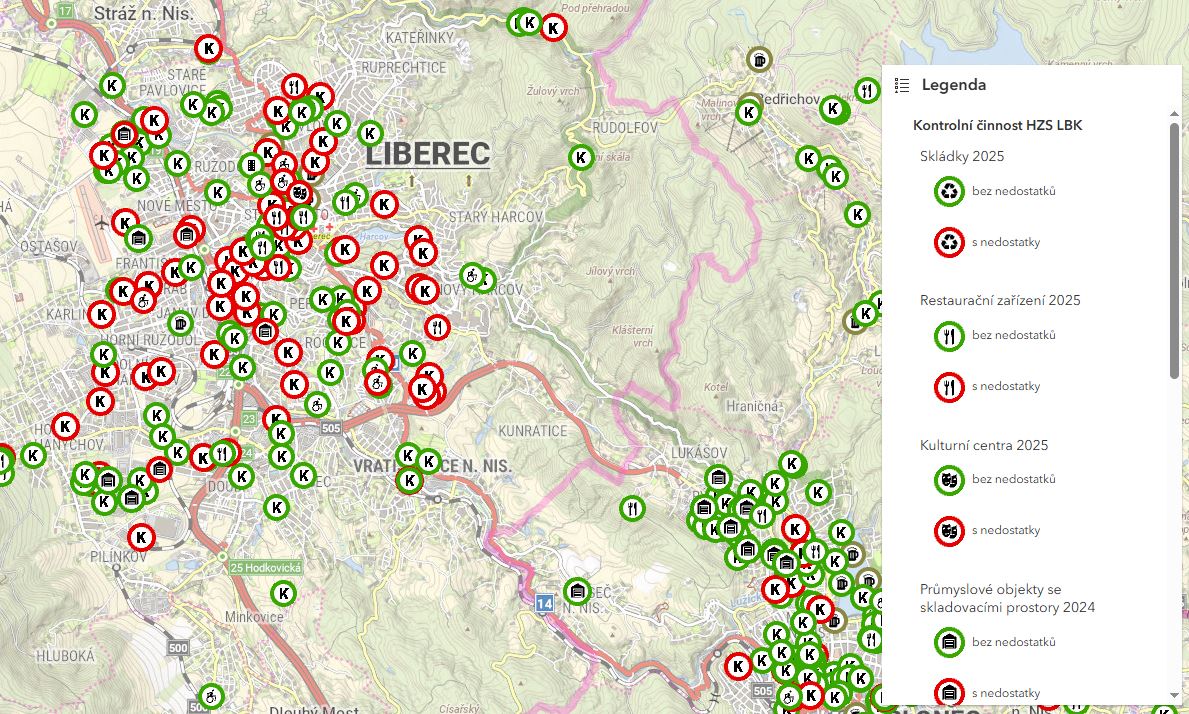Click red recycle icon under Skládky 2025

(949, 242)
